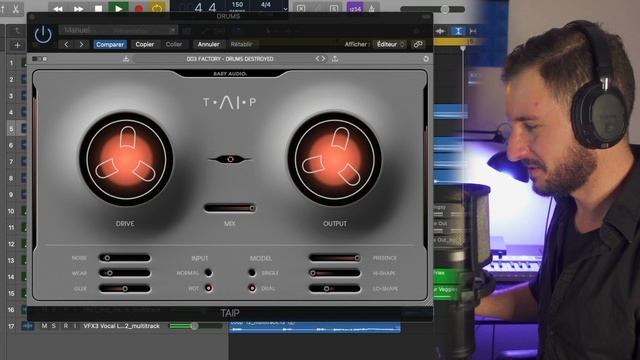Select track number 5 in the track list
Image resolution: width=640 pixels, height=360 pixels.
(x=11, y=129)
